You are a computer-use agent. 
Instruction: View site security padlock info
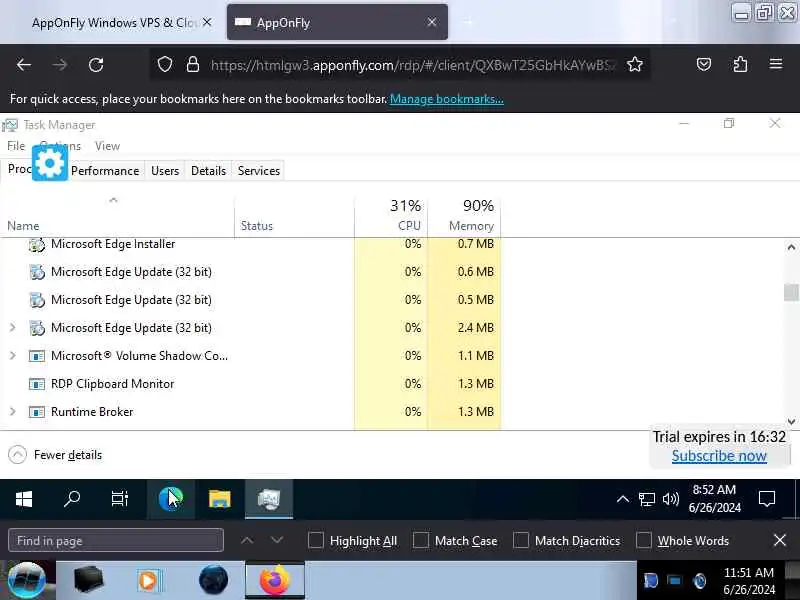[192, 65]
